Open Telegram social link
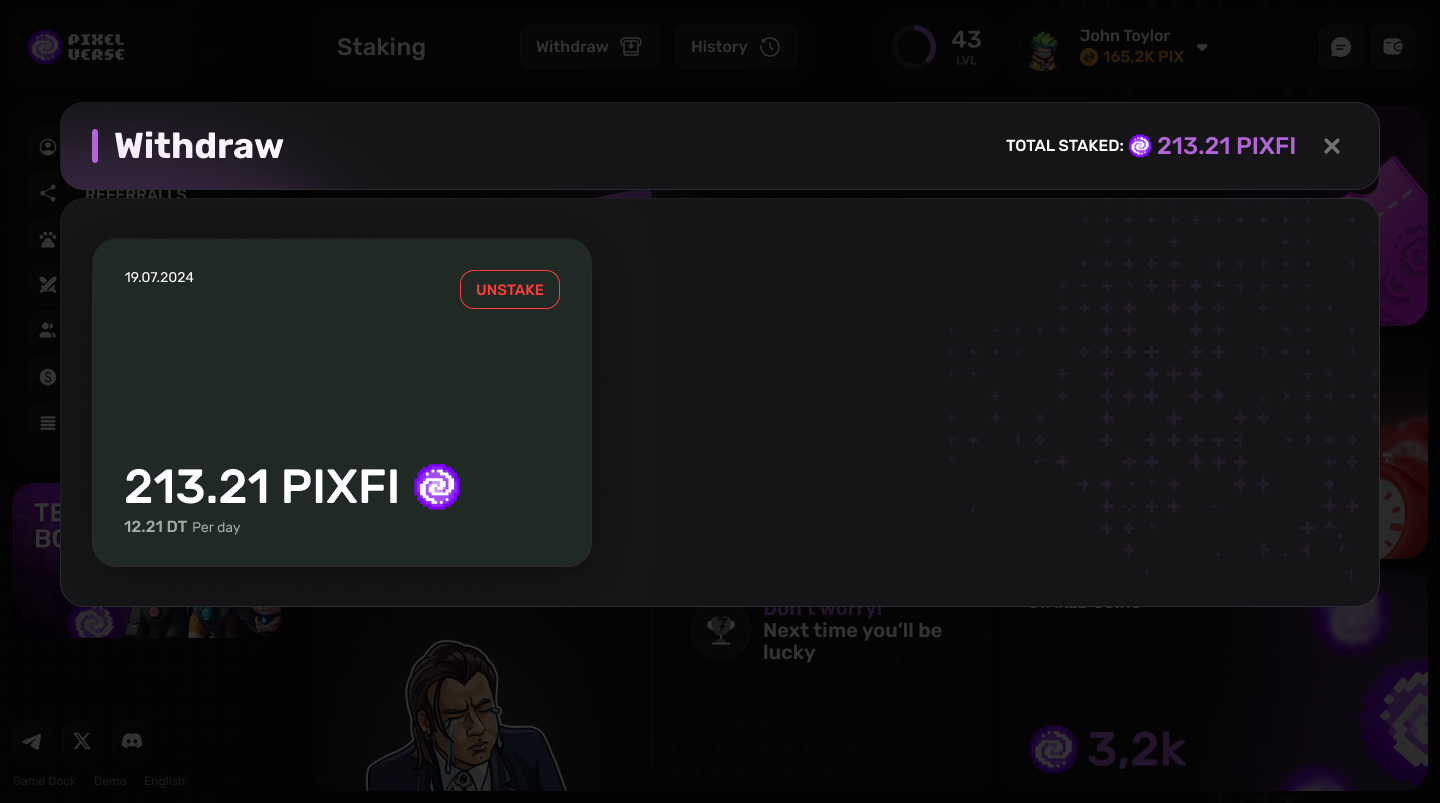 (x=32, y=741)
